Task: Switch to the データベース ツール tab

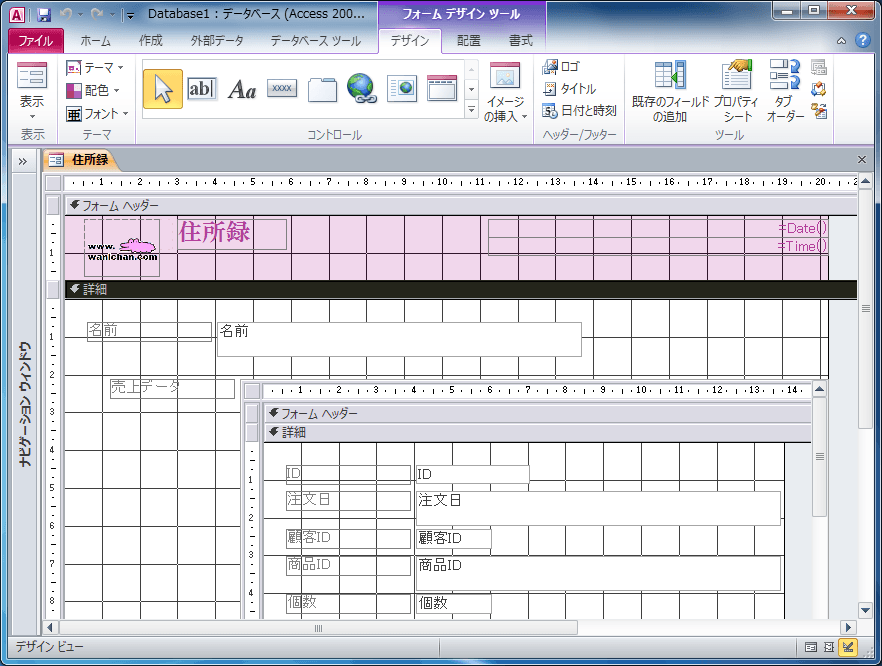Action: tap(316, 40)
